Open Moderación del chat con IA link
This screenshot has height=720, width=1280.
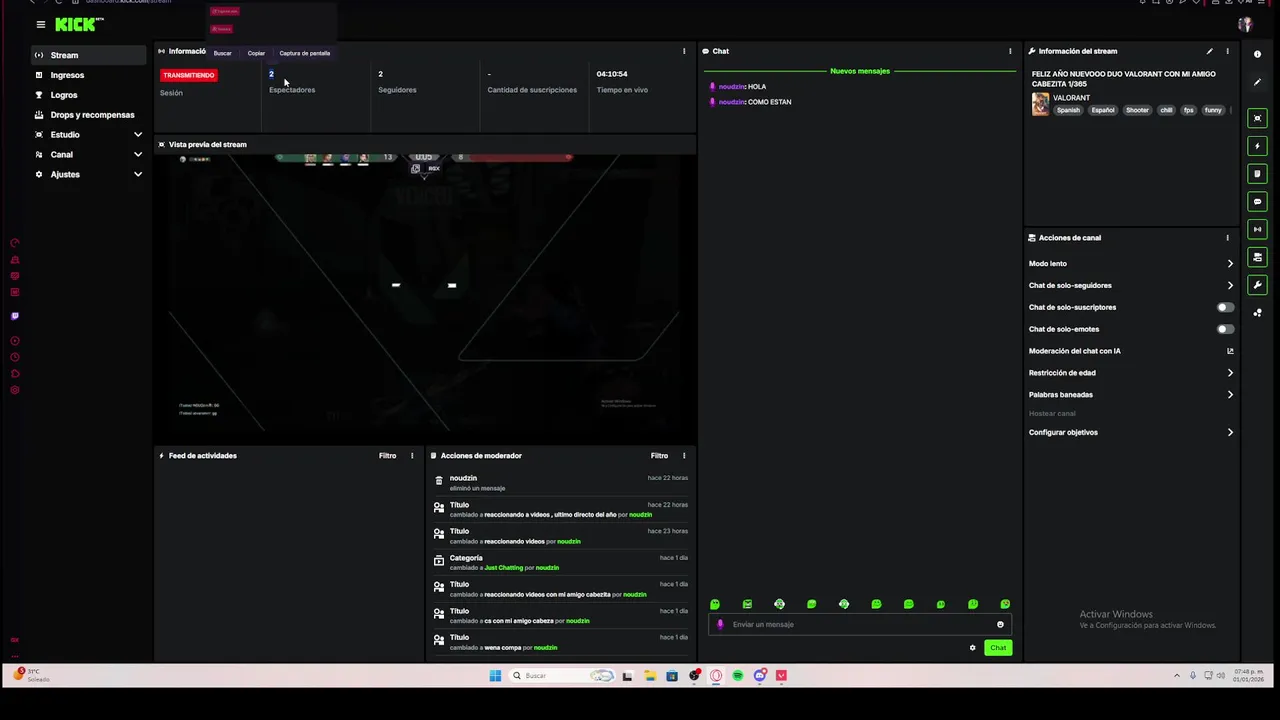click(1131, 351)
